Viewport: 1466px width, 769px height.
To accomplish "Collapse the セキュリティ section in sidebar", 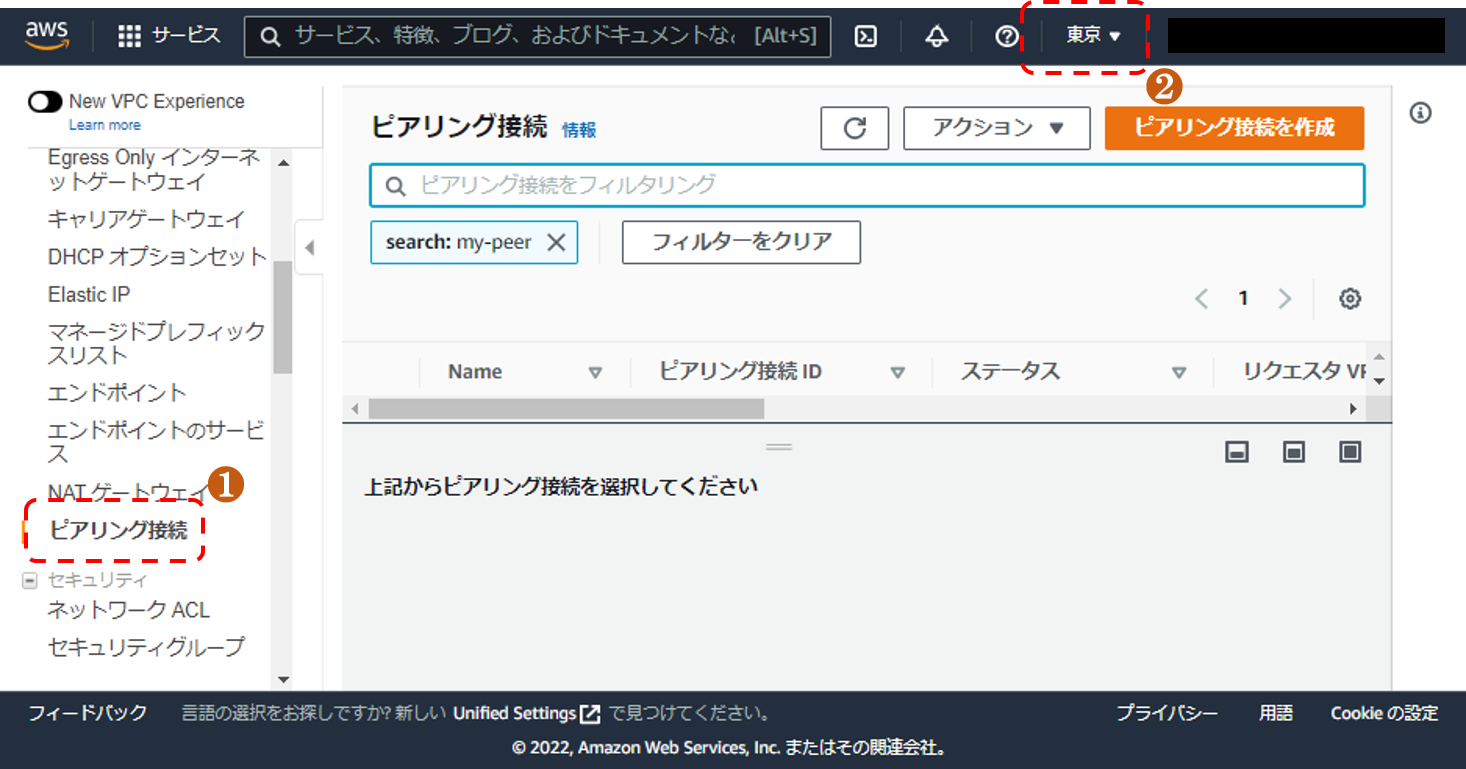I will pos(30,580).
